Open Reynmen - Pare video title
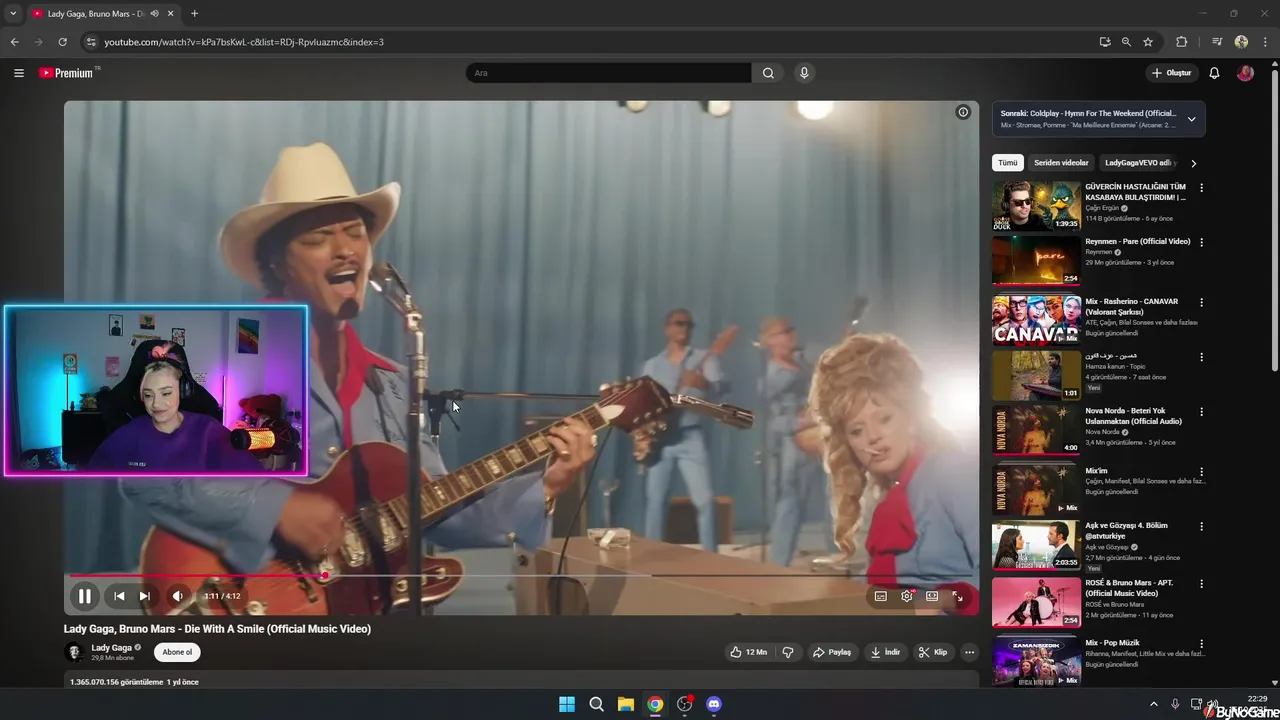Screen dimensions: 1280x720 [x=1138, y=241]
